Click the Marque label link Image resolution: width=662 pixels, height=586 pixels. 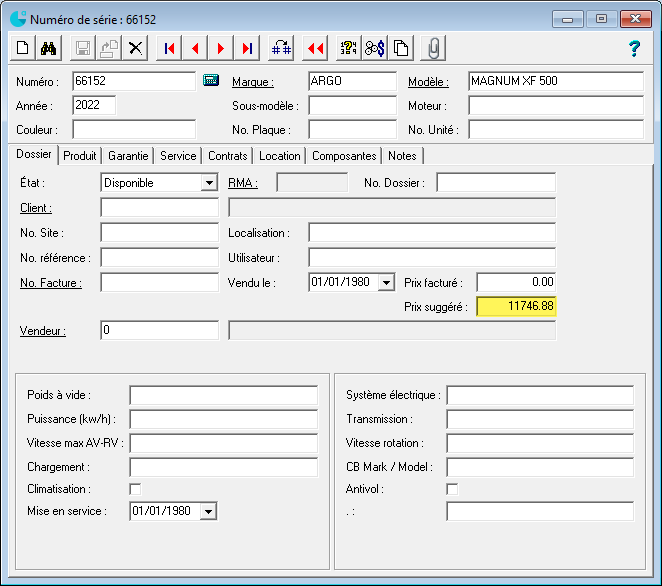click(253, 82)
